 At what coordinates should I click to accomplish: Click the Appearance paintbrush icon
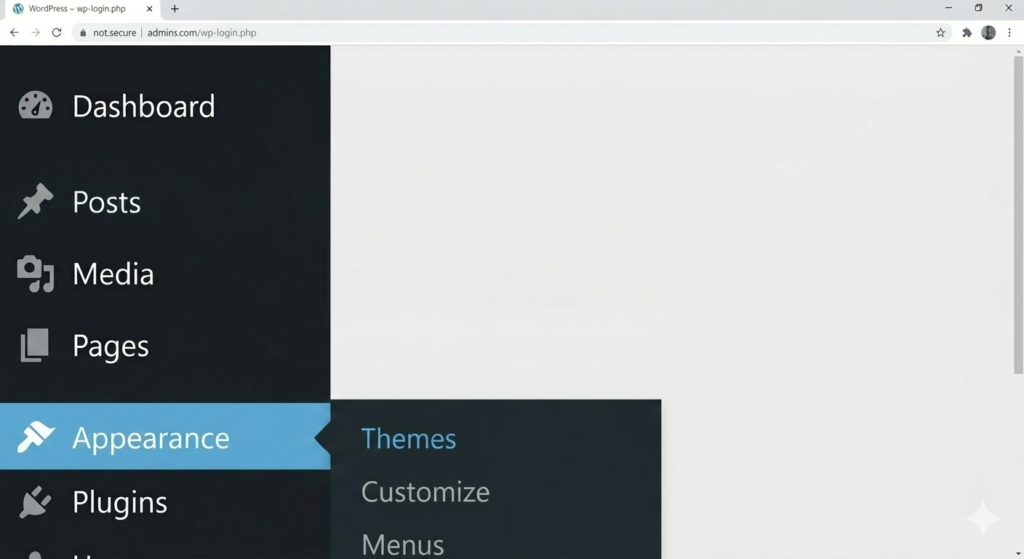point(35,436)
